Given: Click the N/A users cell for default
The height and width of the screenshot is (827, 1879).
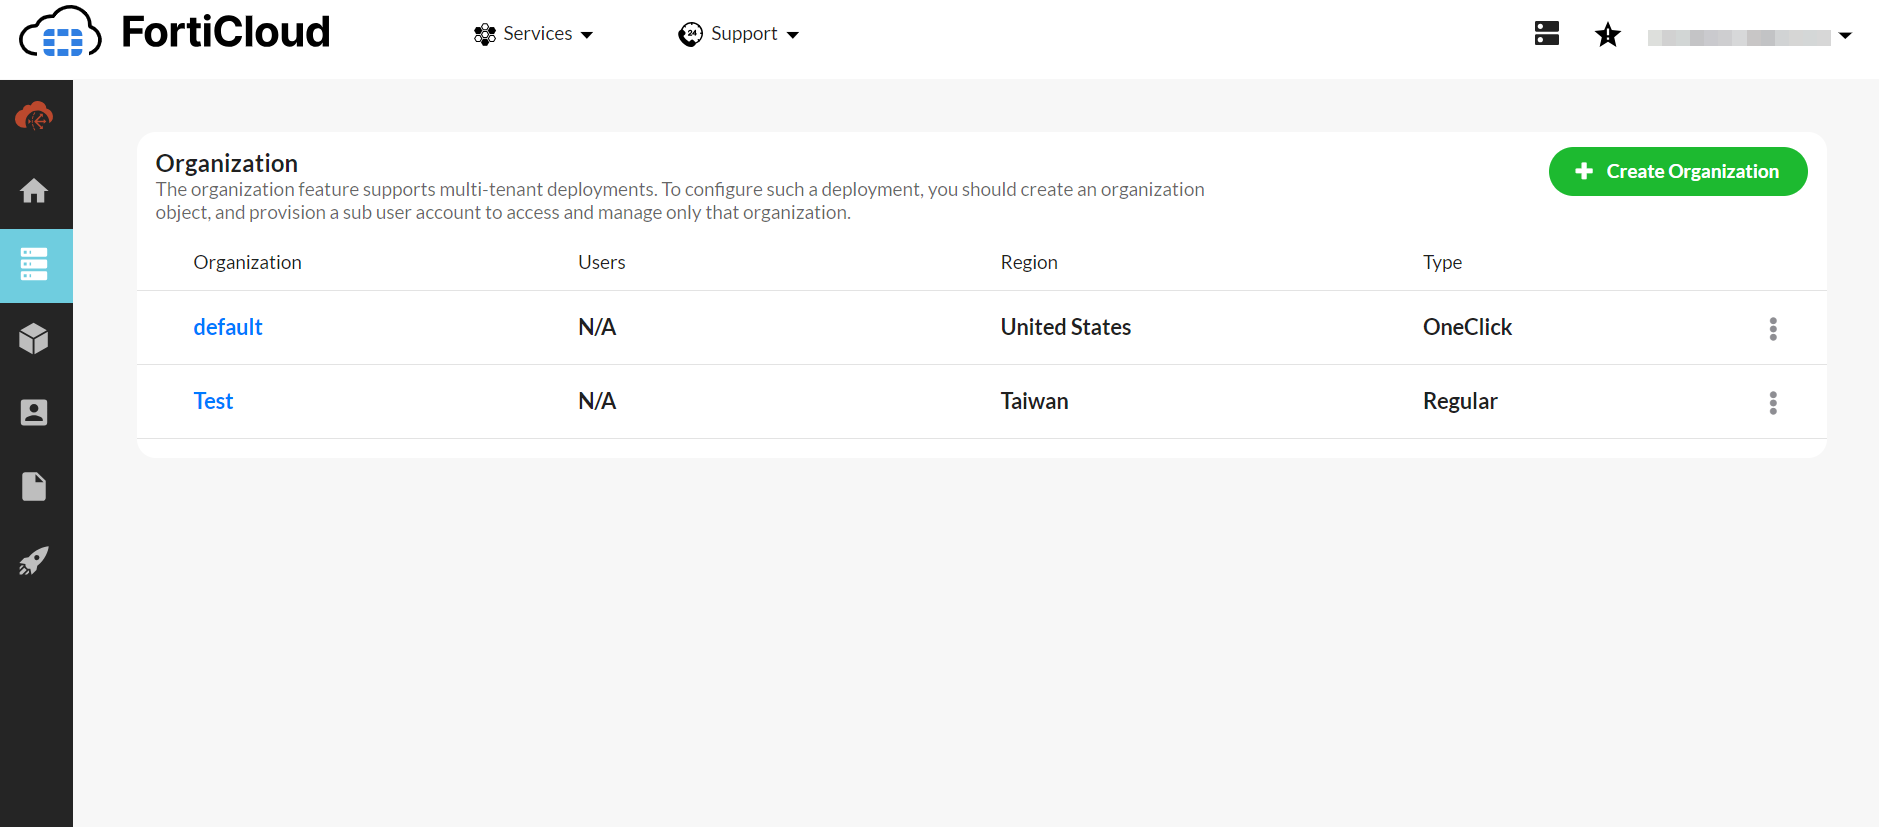Looking at the screenshot, I should (x=597, y=327).
